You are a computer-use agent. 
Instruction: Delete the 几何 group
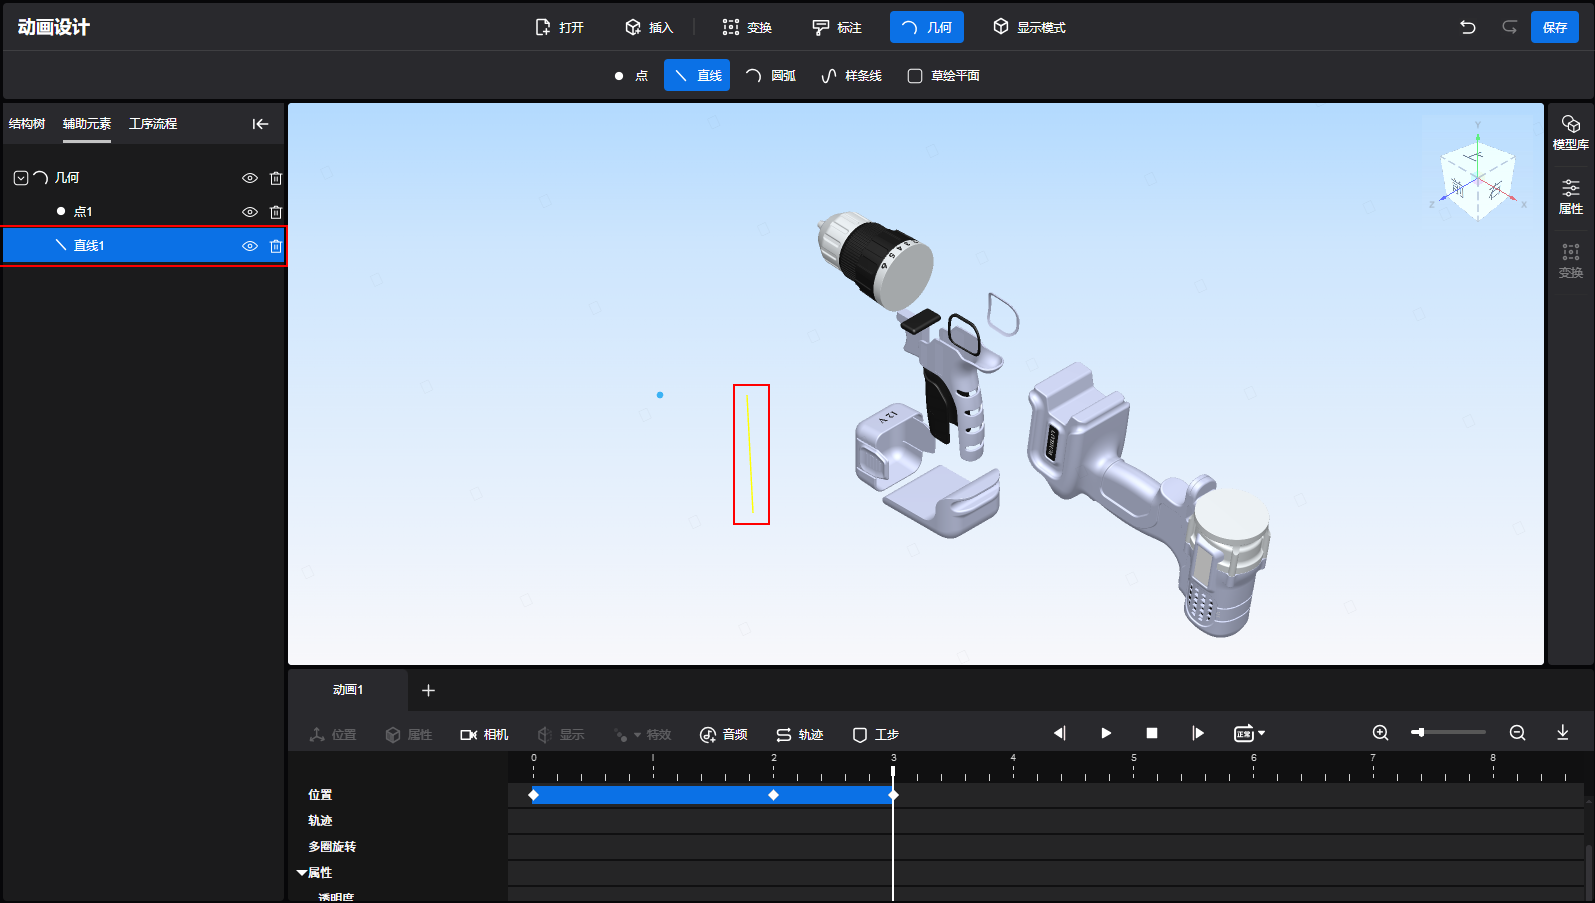[x=276, y=178]
